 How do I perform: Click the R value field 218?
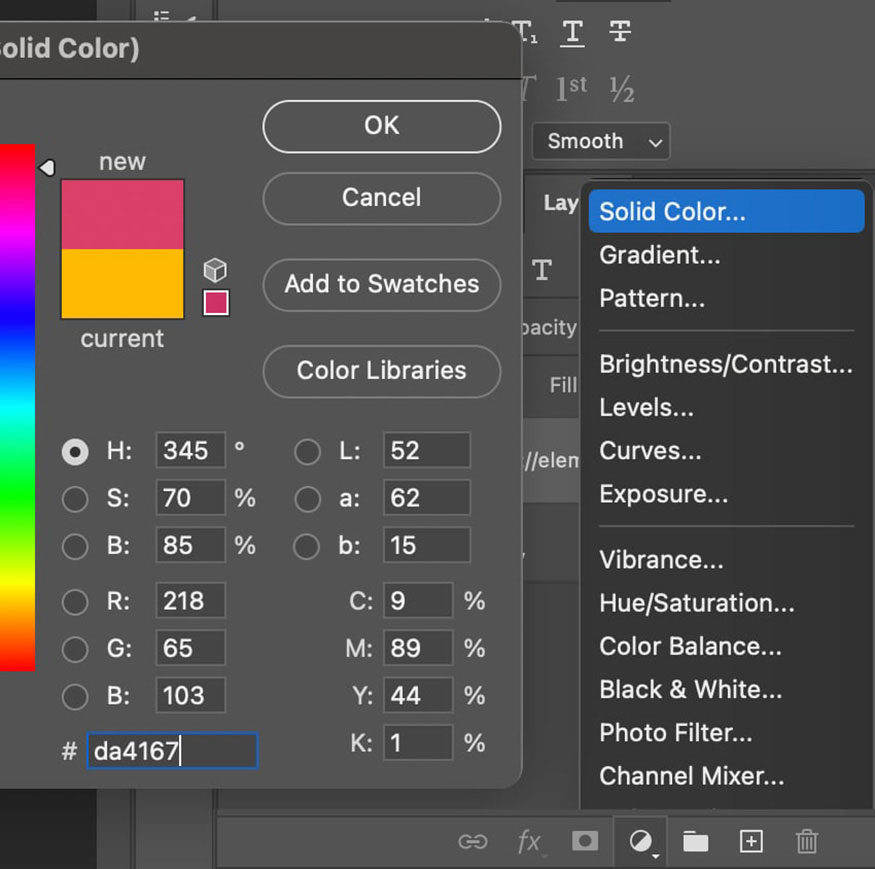[190, 601]
